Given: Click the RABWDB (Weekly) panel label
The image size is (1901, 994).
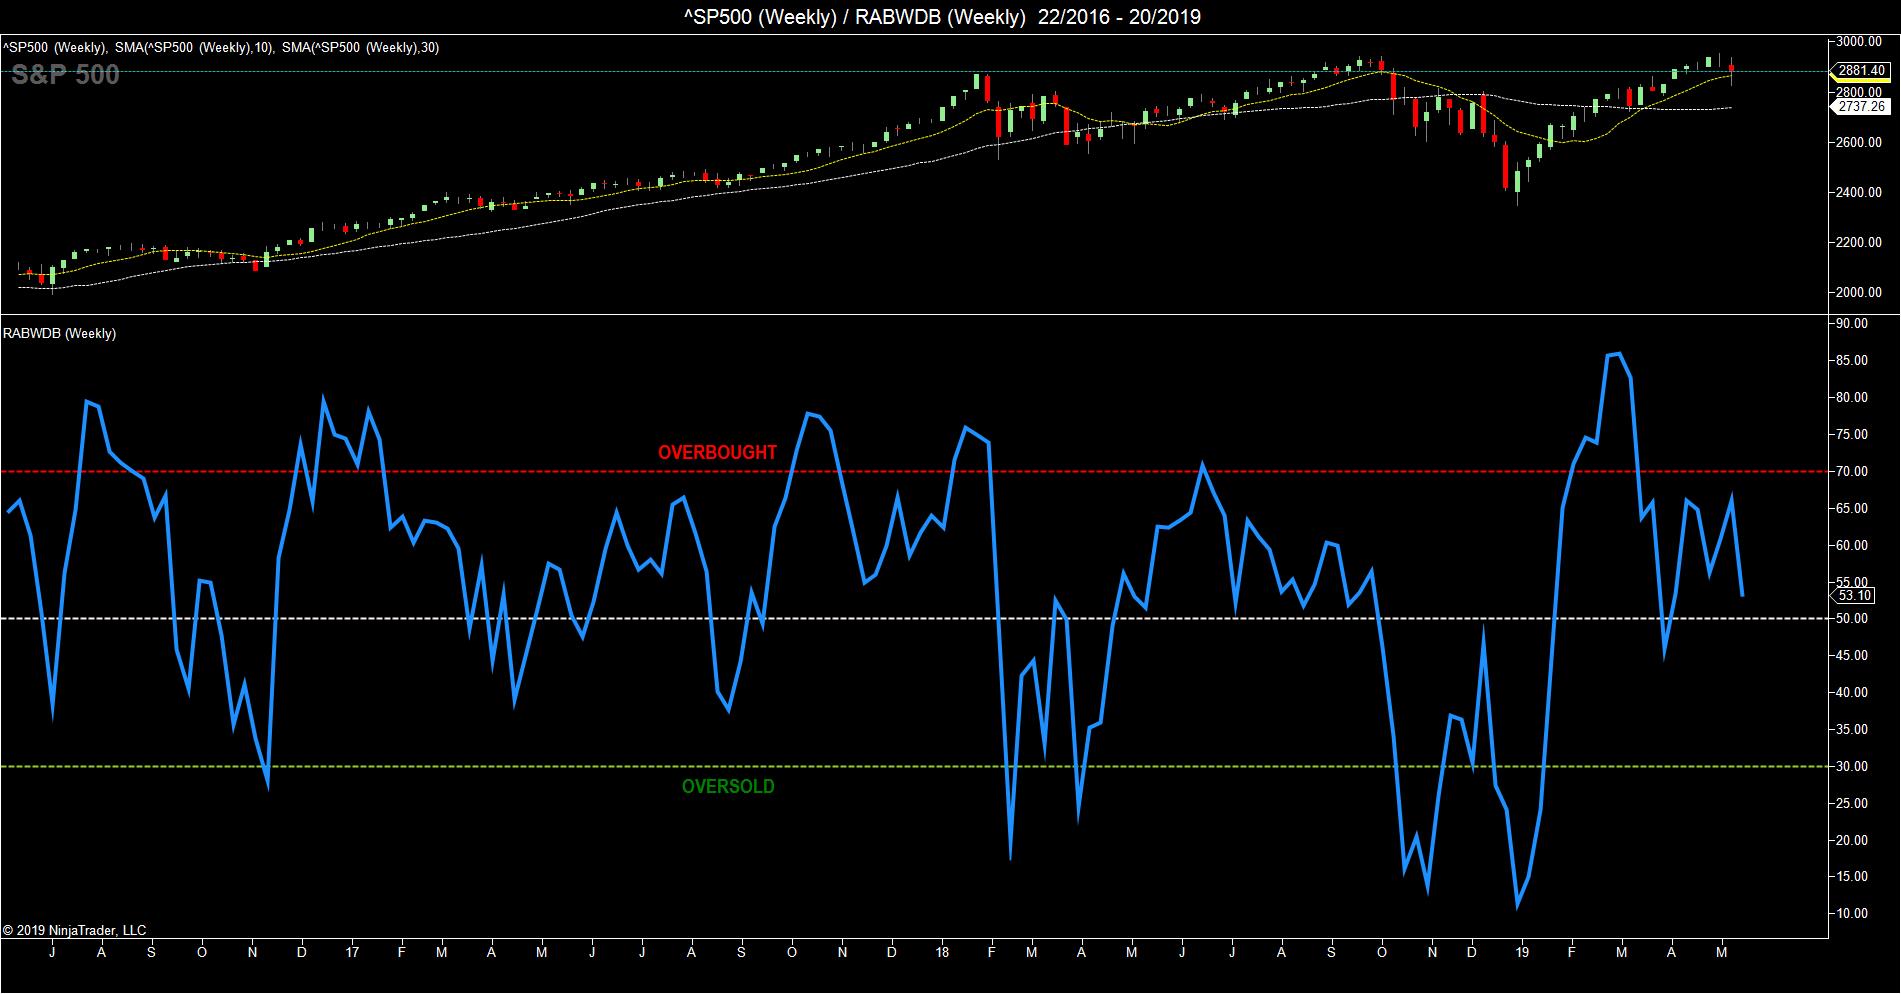Looking at the screenshot, I should 60,334.
